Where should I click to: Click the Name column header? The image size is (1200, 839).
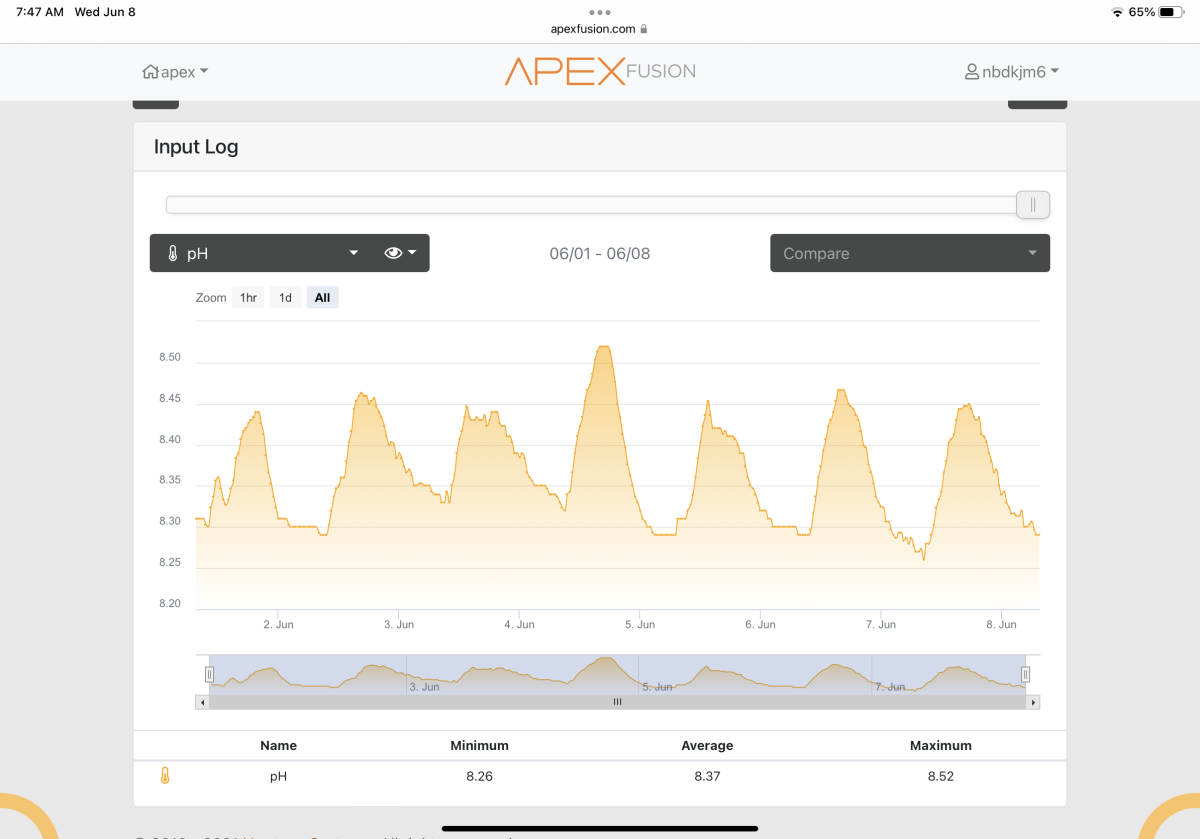[x=278, y=746]
